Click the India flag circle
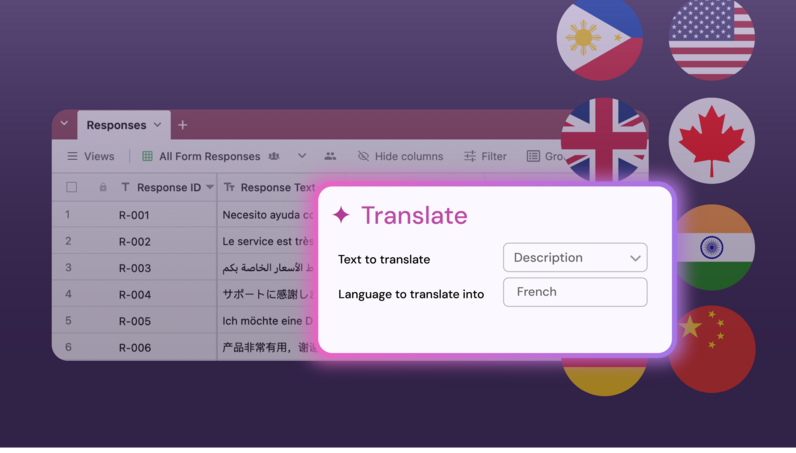Image resolution: width=796 pixels, height=453 pixels. 716,247
